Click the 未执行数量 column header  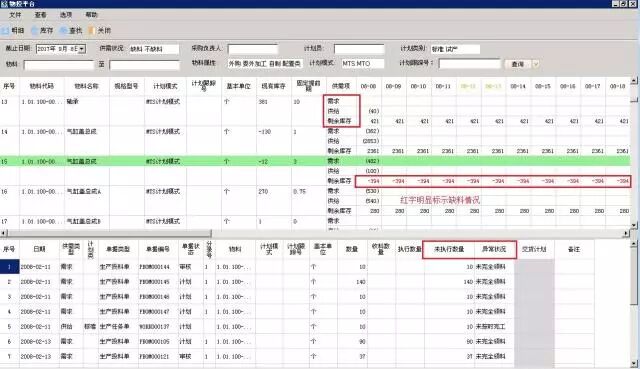click(x=449, y=249)
